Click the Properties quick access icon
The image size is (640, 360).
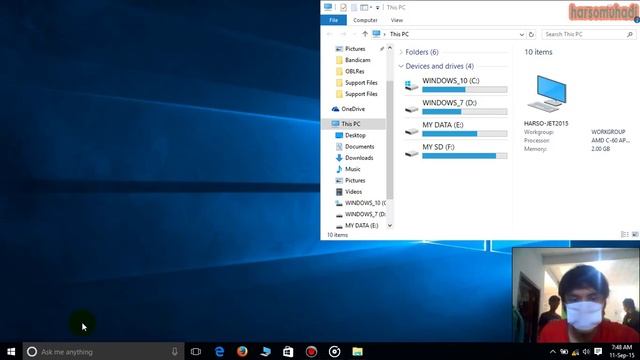343,7
